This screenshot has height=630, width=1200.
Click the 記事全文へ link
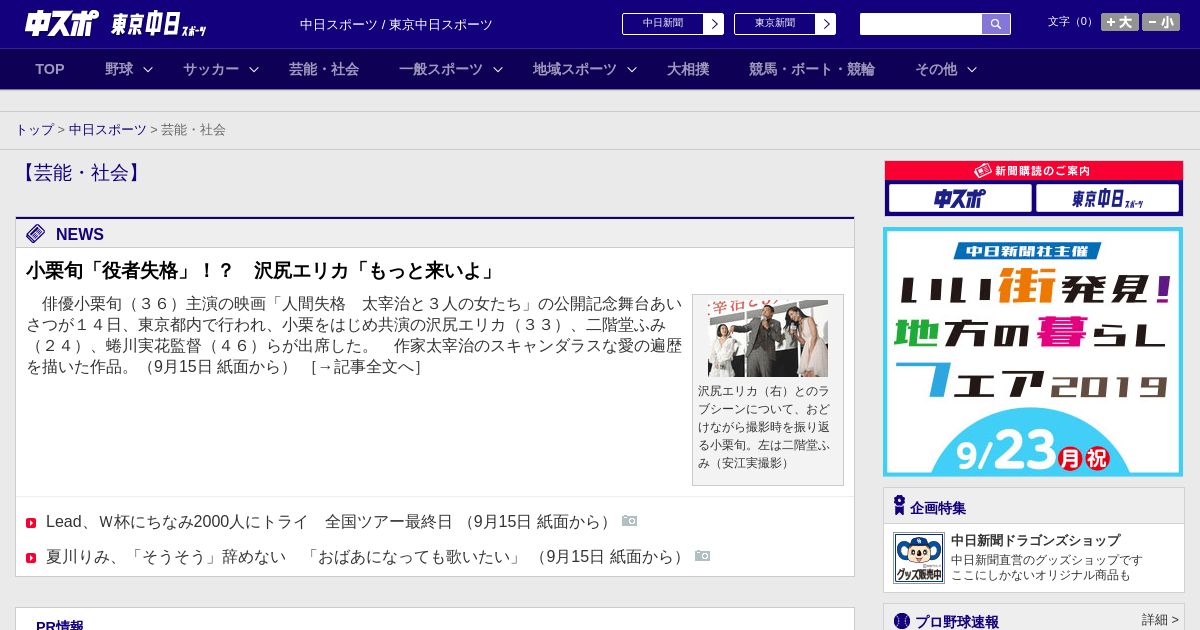pos(366,367)
